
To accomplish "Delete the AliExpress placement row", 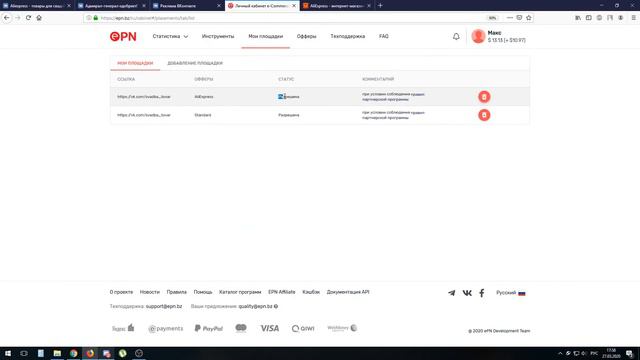I will point(484,97).
